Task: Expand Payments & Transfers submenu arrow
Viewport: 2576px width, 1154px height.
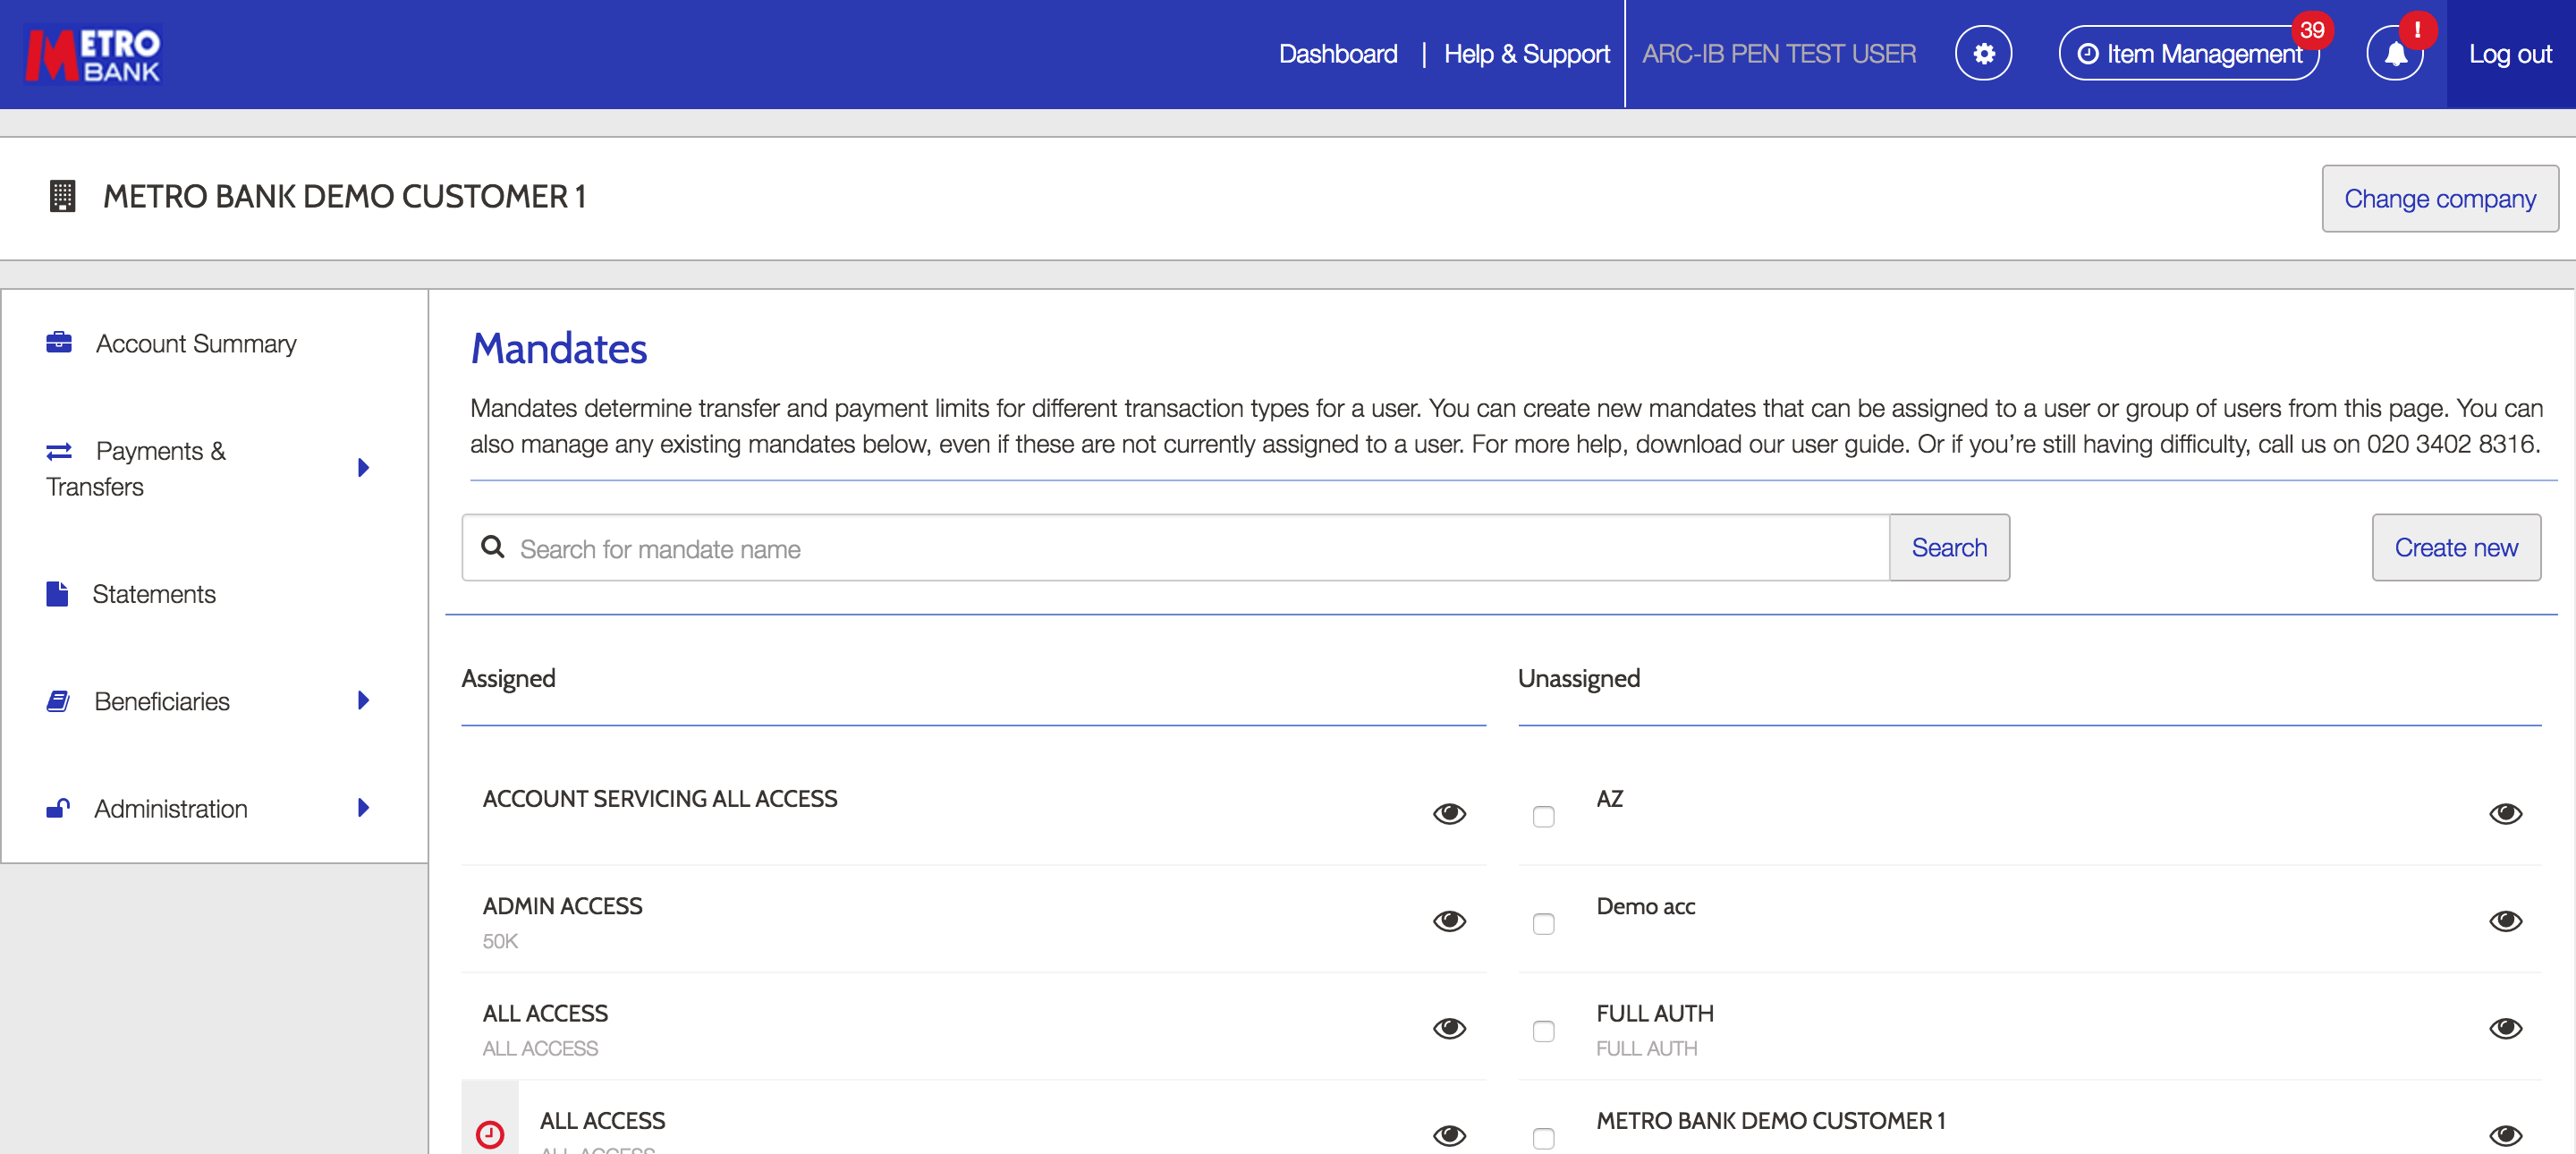Action: (364, 468)
